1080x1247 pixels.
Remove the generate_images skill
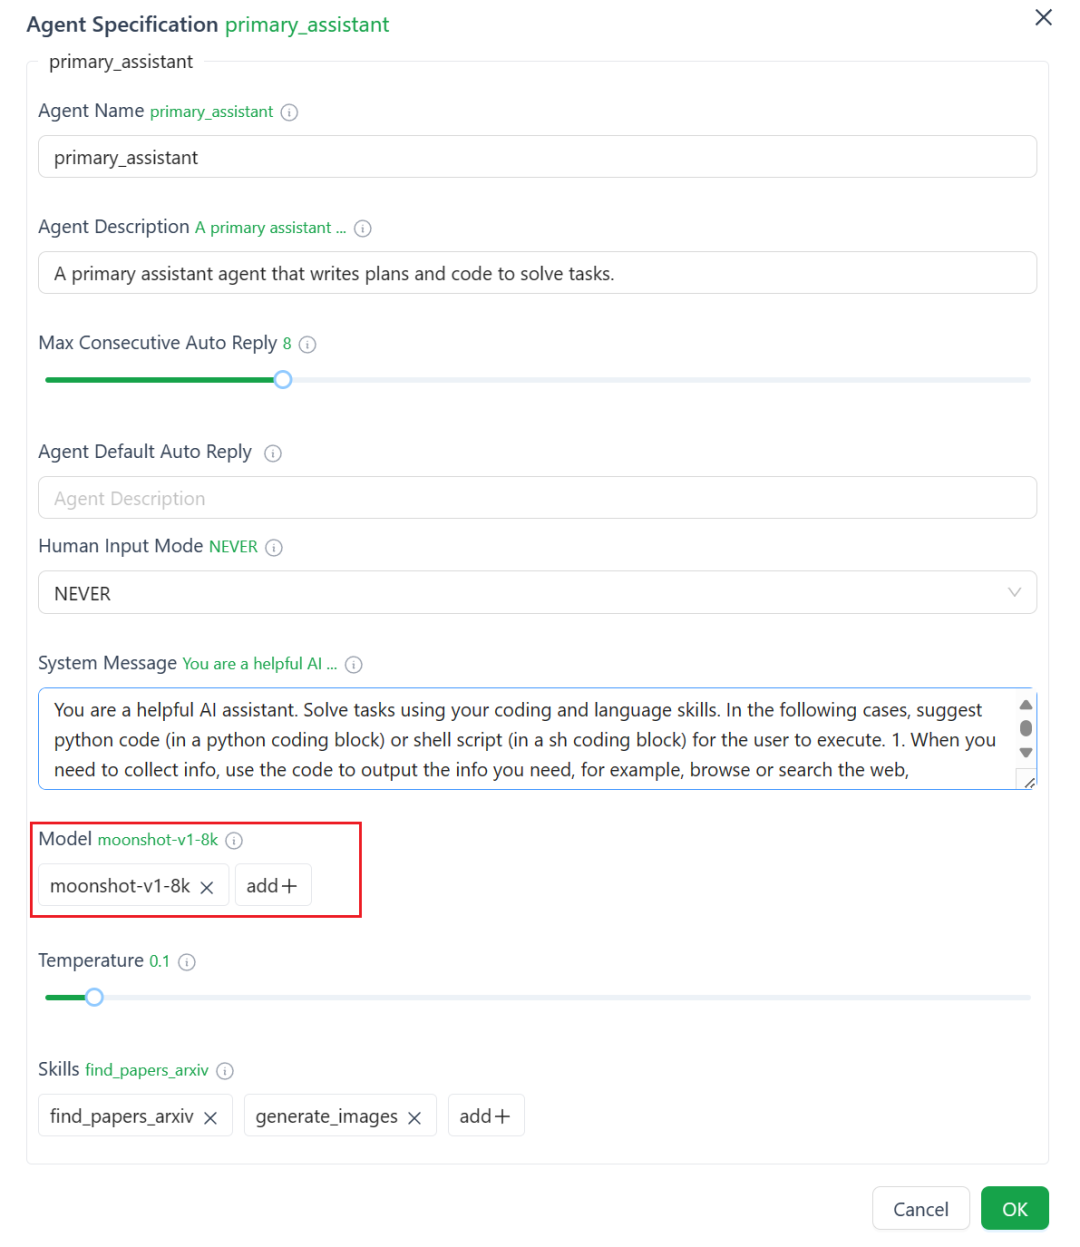(414, 1116)
